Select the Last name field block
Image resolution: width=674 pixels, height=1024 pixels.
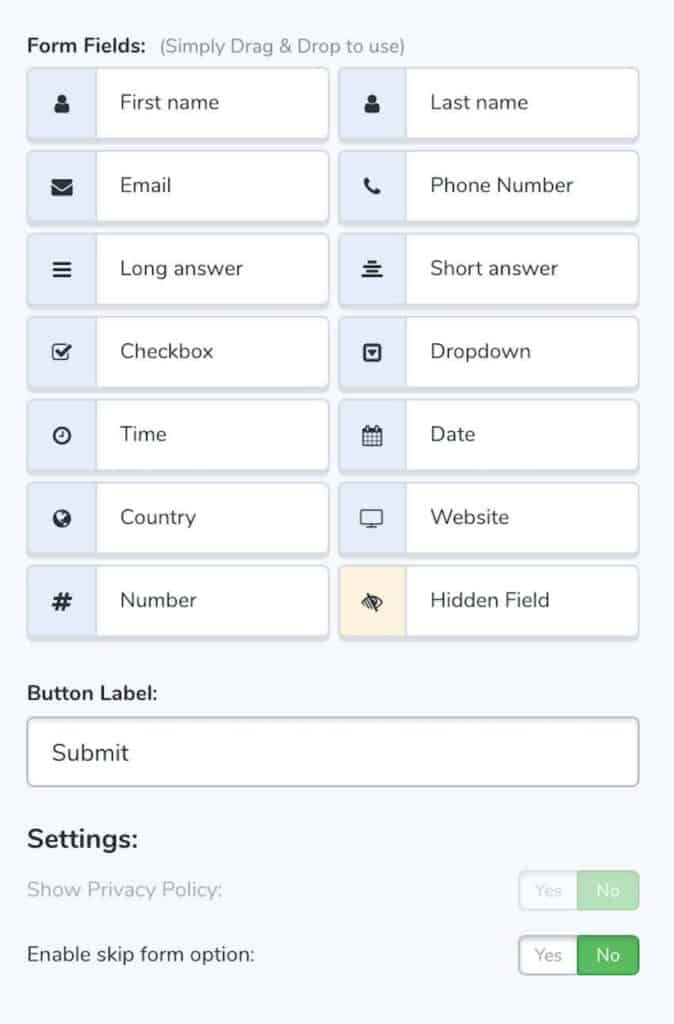(x=489, y=104)
